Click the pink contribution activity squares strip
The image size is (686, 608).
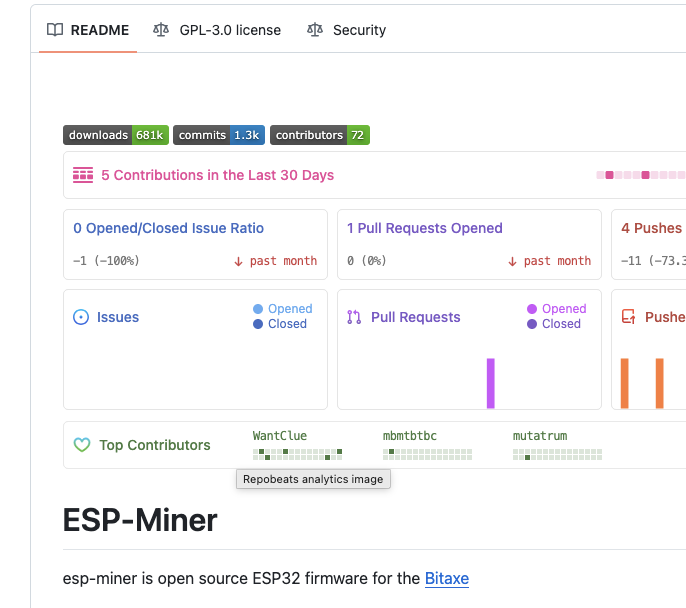point(641,175)
